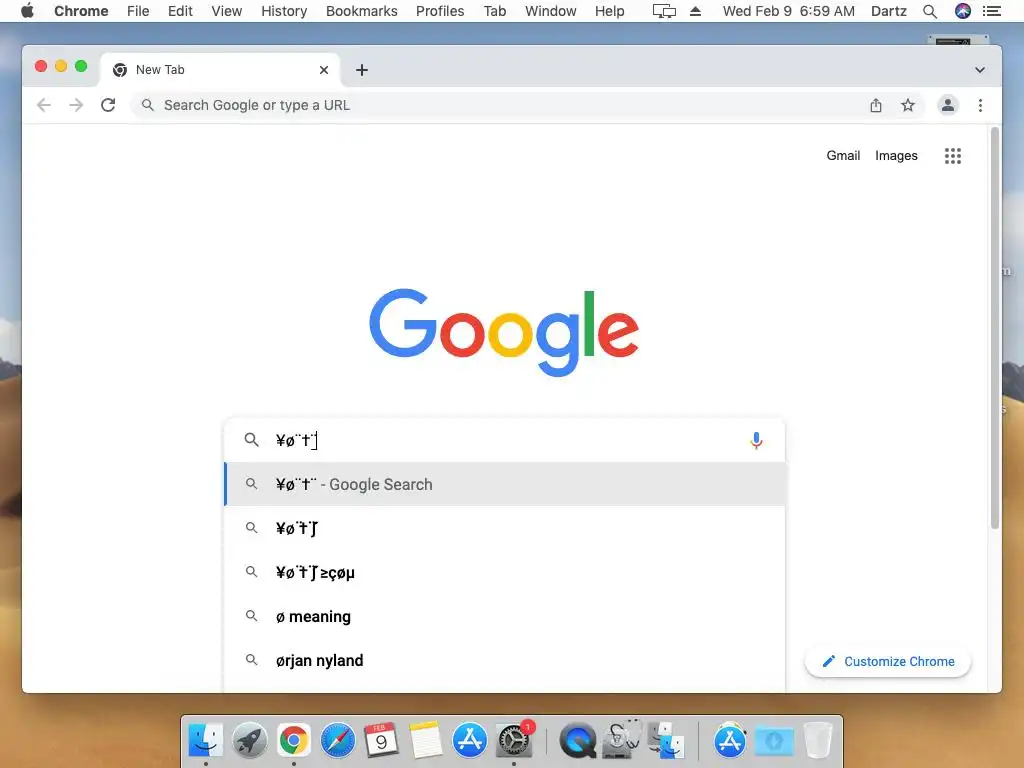Open the Profiles menu
The width and height of the screenshot is (1024, 768).
(440, 11)
